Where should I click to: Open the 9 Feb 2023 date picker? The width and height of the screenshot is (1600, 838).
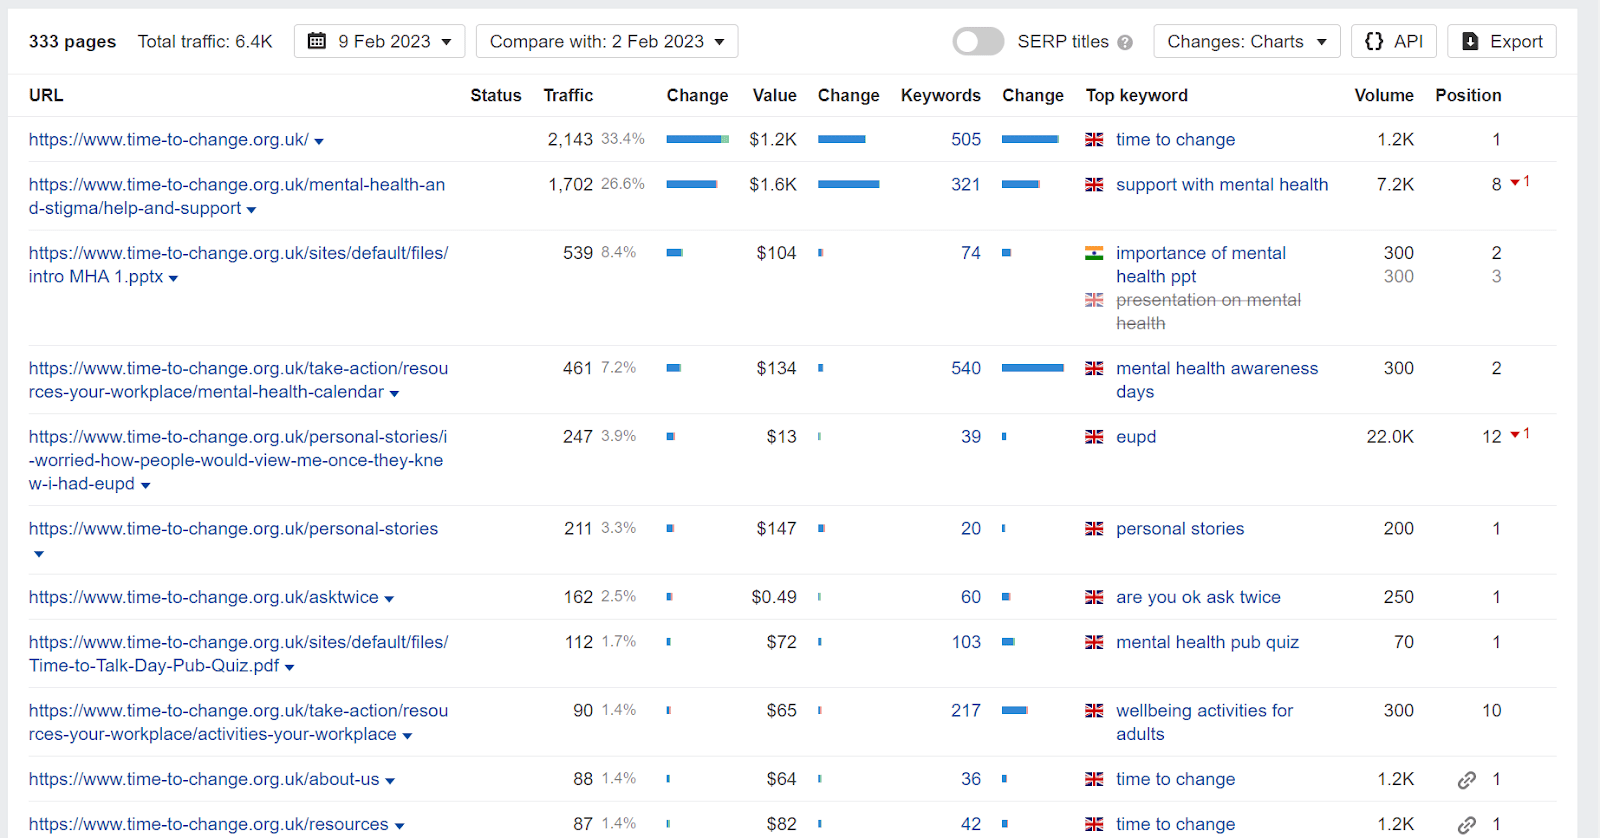click(x=380, y=41)
